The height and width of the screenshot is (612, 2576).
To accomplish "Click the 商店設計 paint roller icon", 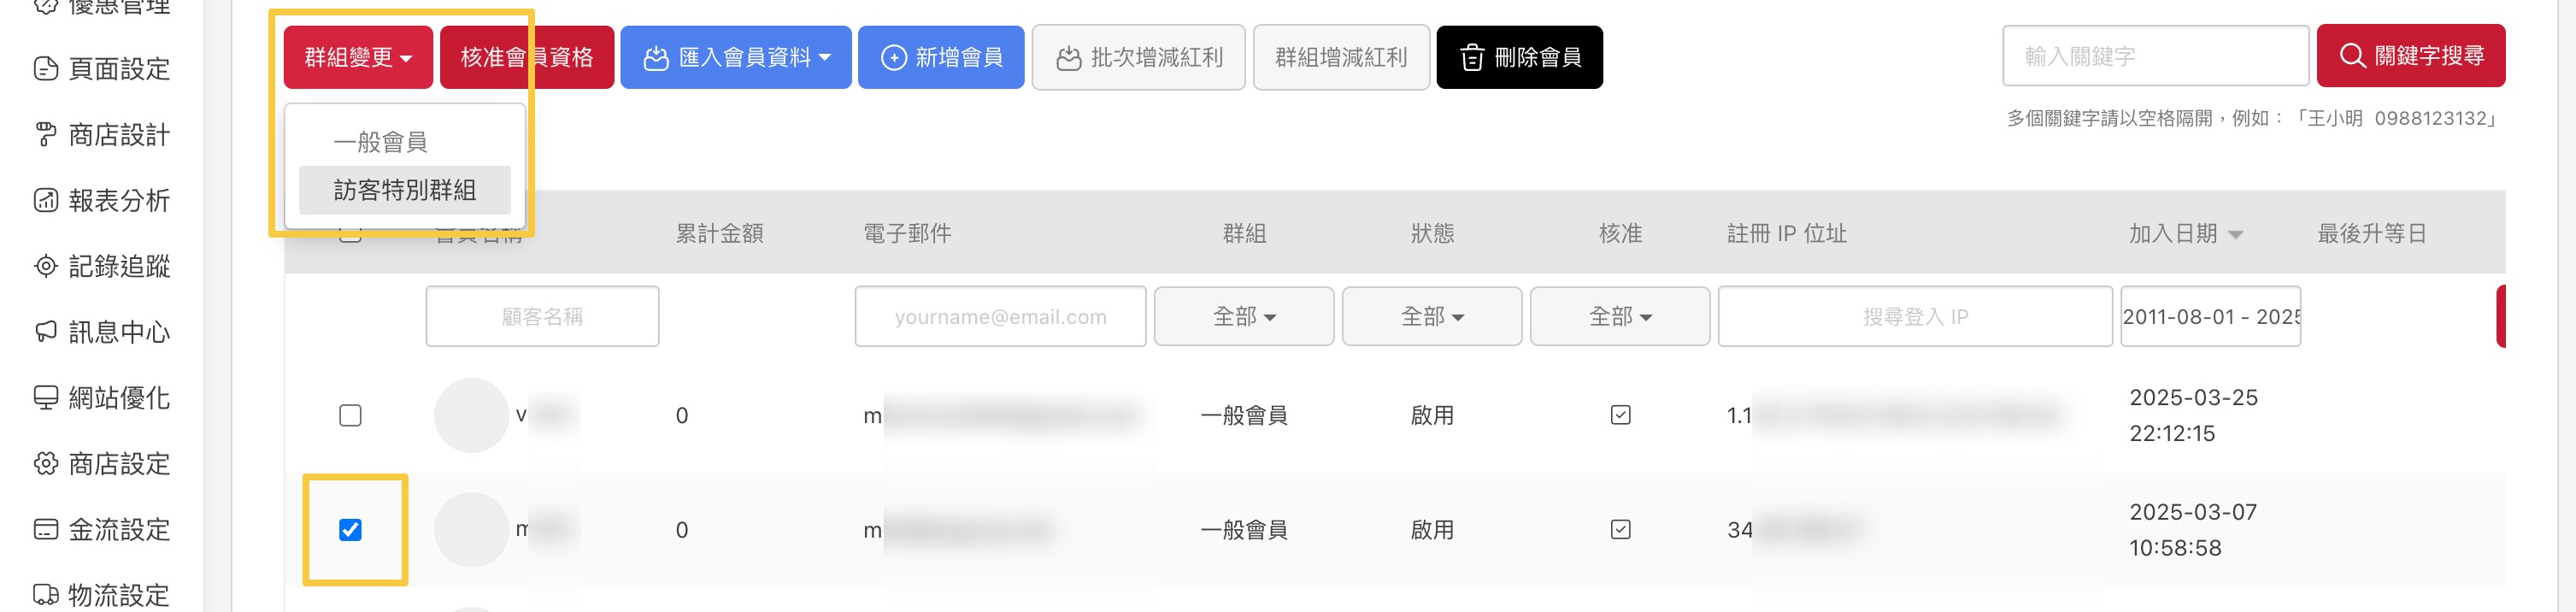I will 46,134.
